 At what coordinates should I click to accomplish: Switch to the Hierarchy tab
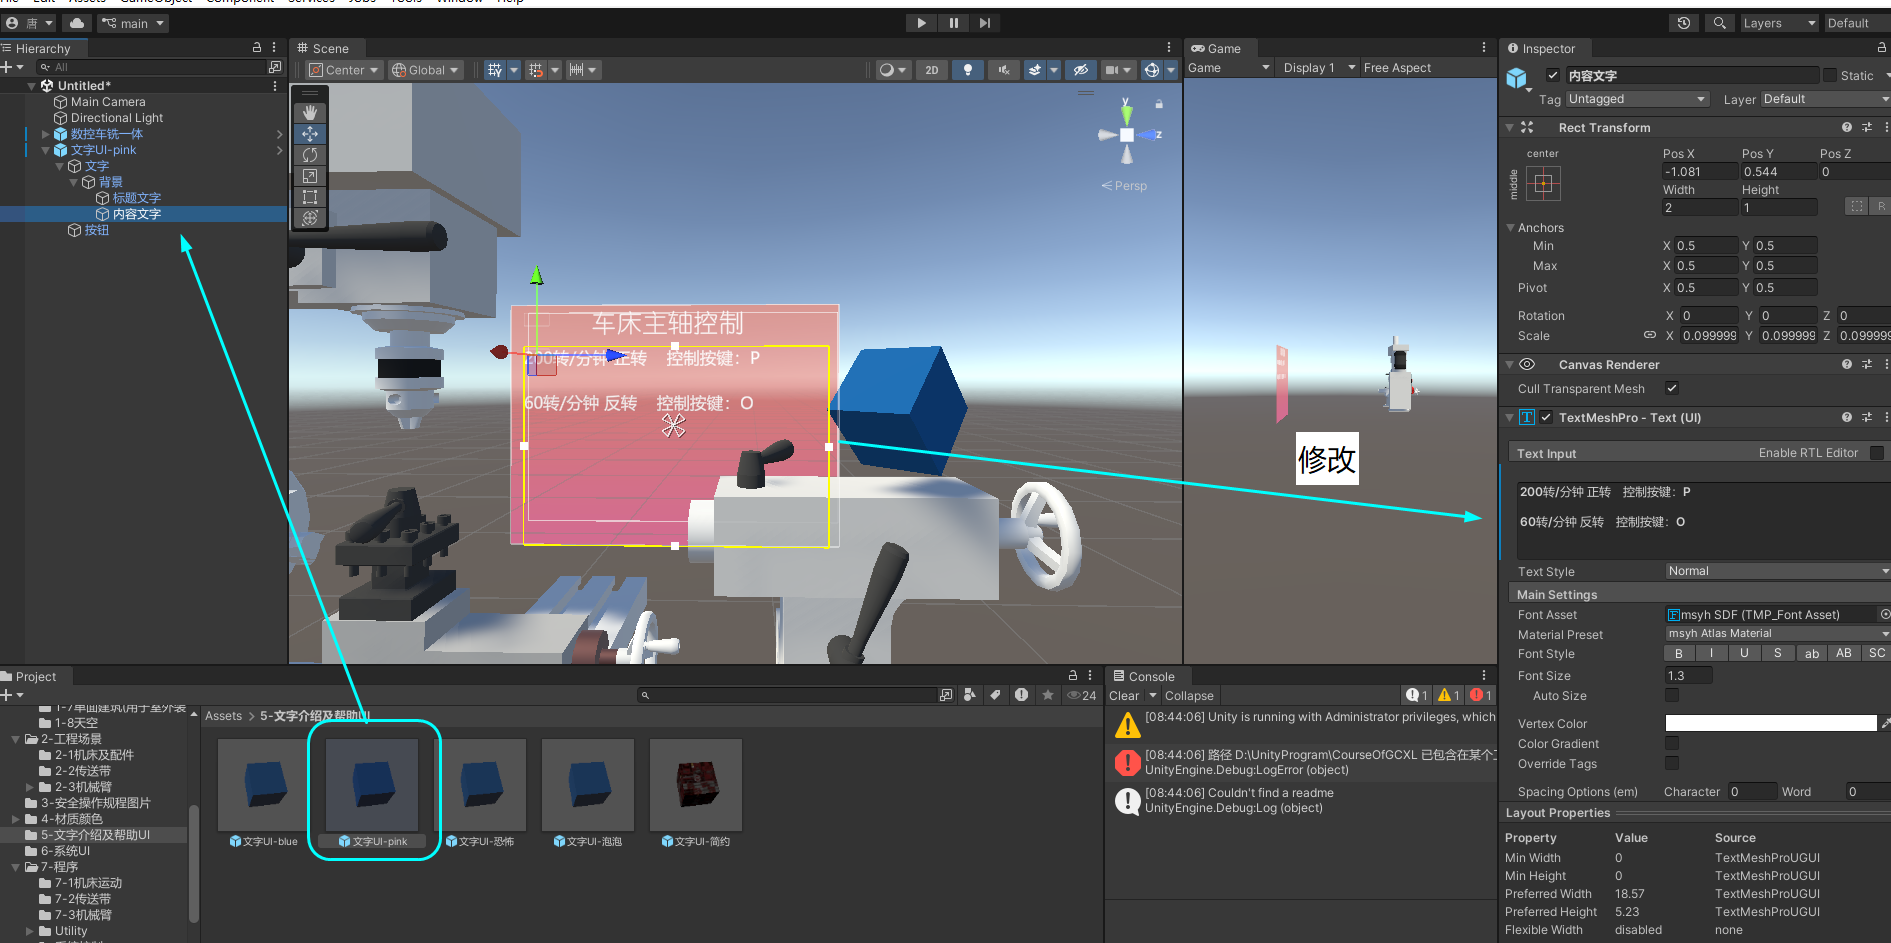(x=43, y=48)
